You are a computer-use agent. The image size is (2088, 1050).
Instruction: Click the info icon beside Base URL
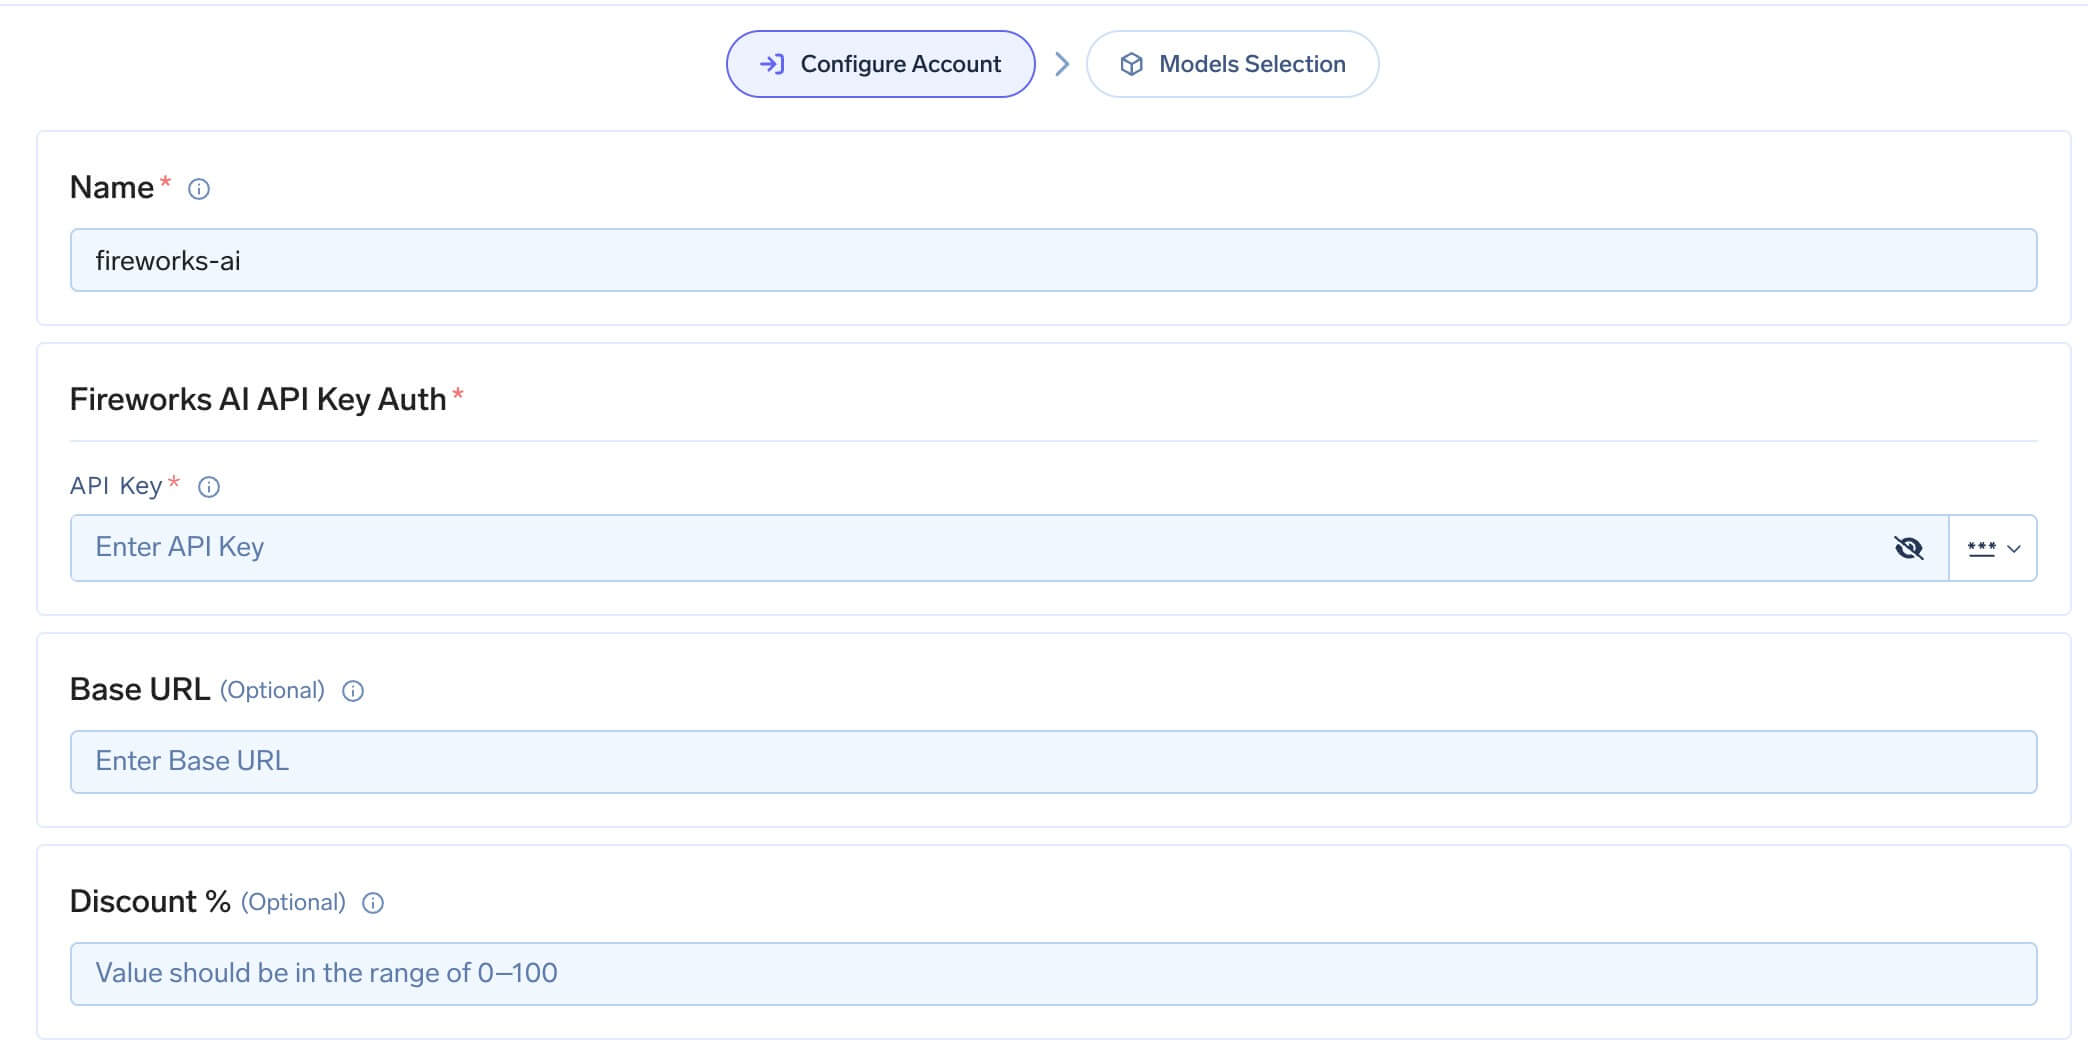[x=353, y=691]
